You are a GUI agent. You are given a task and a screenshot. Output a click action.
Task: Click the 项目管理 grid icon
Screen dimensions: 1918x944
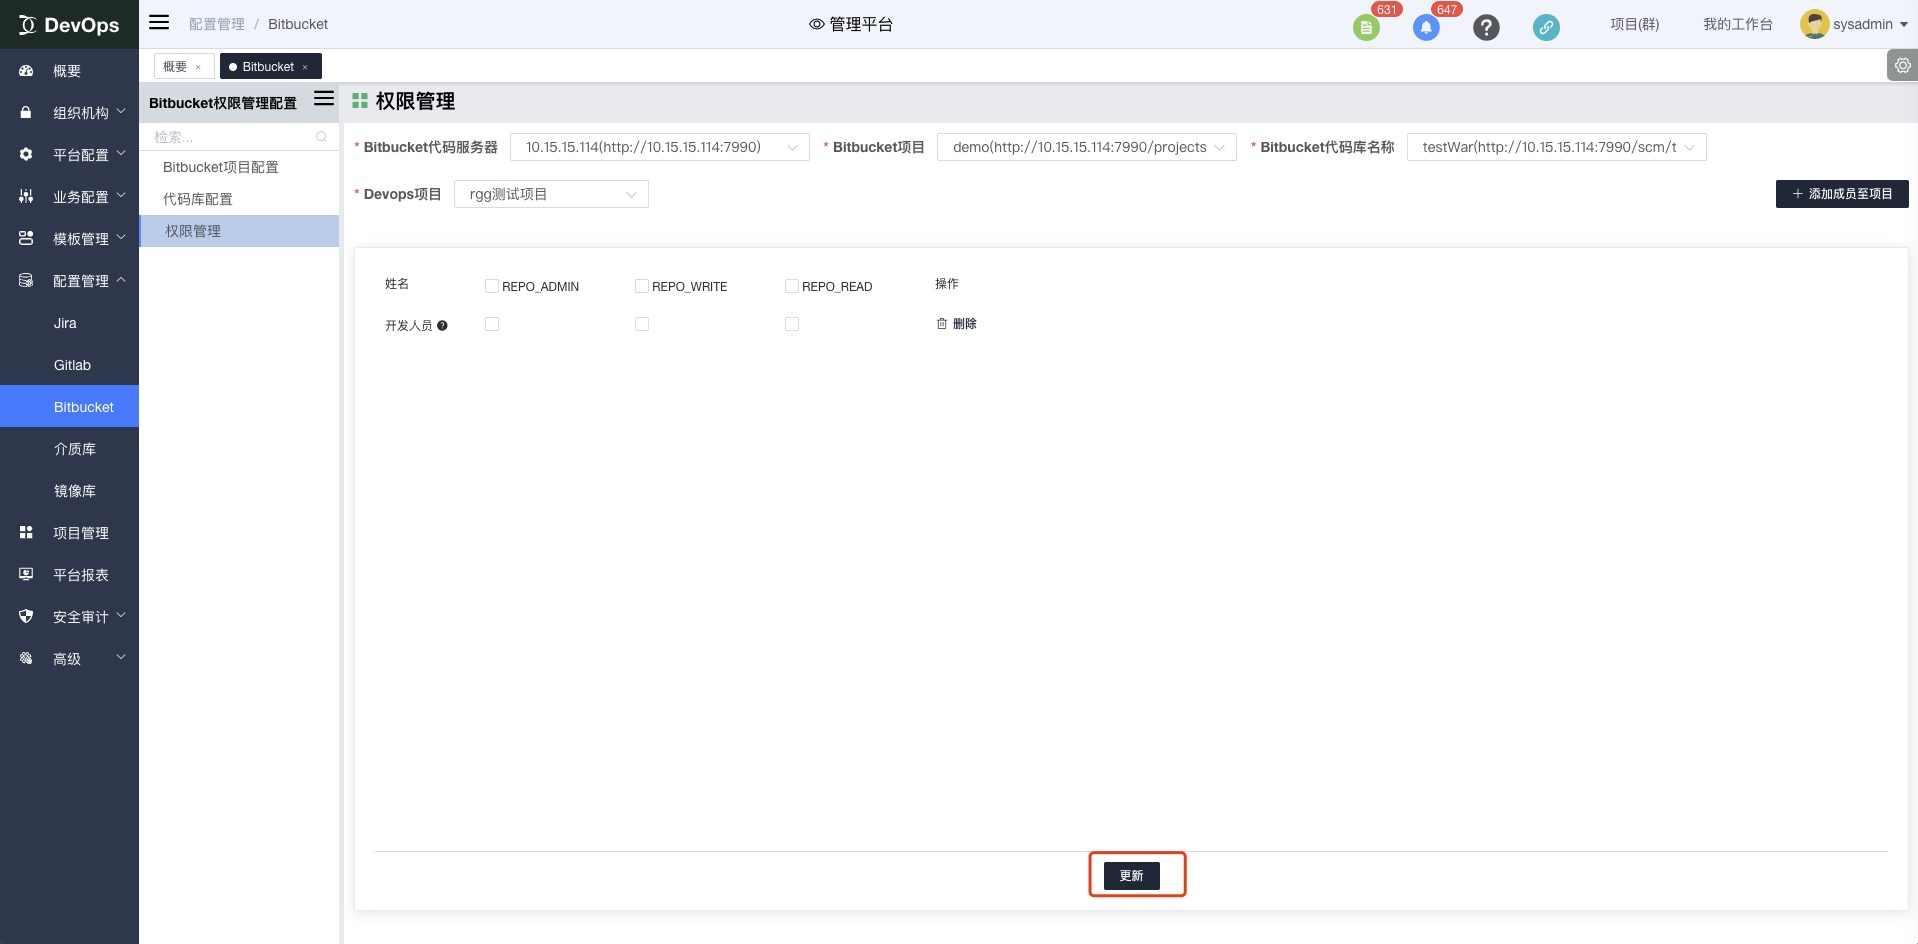tap(26, 533)
